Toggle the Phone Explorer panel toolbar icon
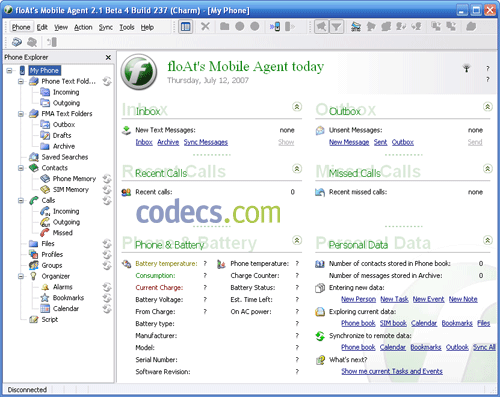Screen dimensions: 500x397 [x=186, y=27]
